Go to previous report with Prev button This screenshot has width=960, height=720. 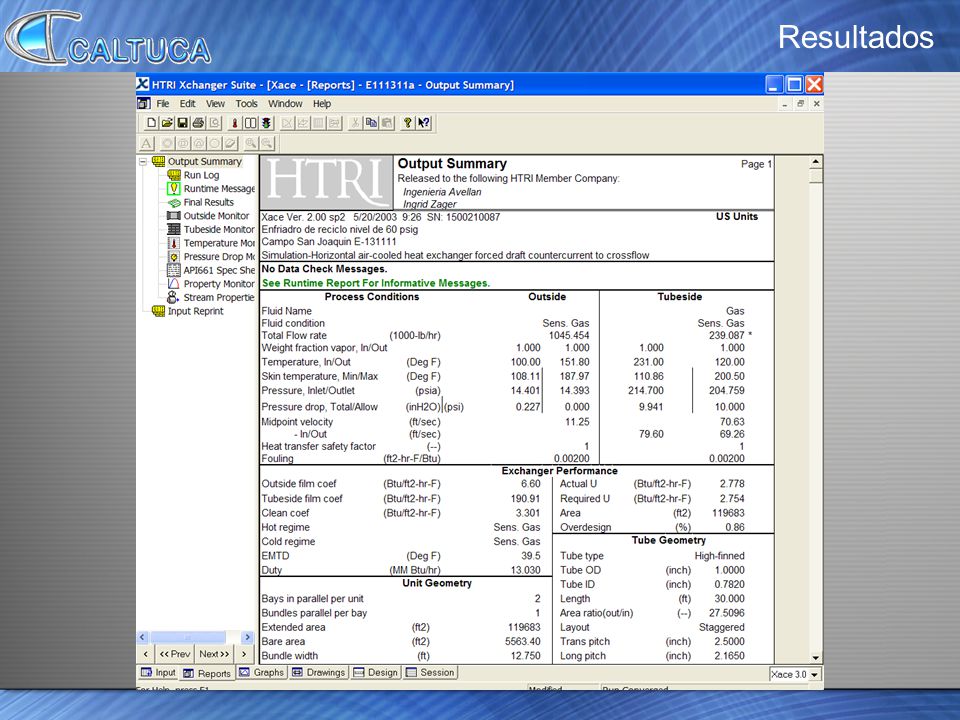click(x=174, y=654)
